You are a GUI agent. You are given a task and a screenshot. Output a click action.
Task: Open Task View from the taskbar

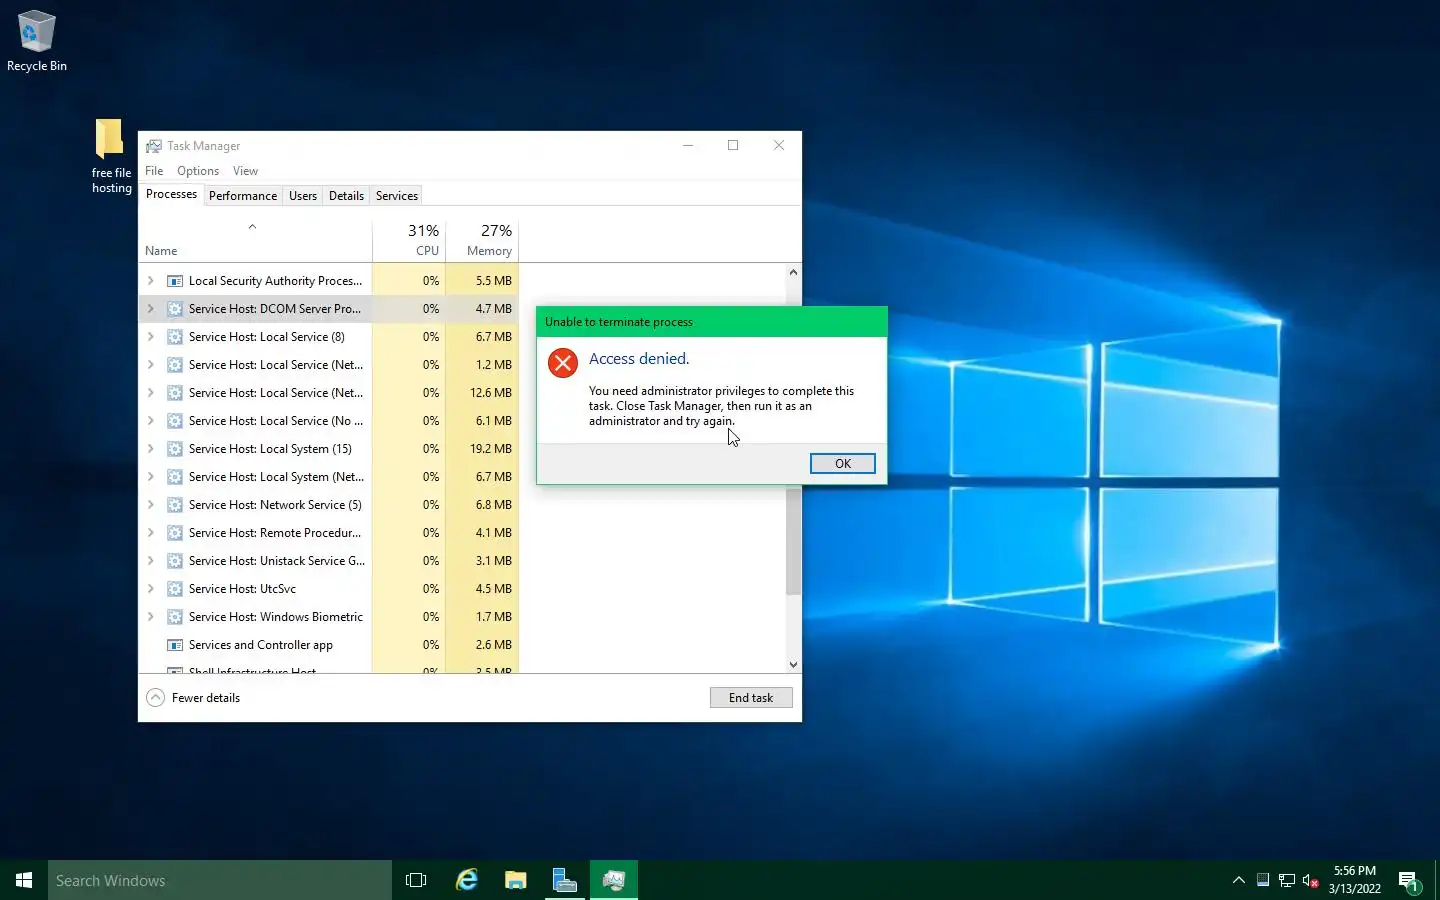tap(416, 880)
